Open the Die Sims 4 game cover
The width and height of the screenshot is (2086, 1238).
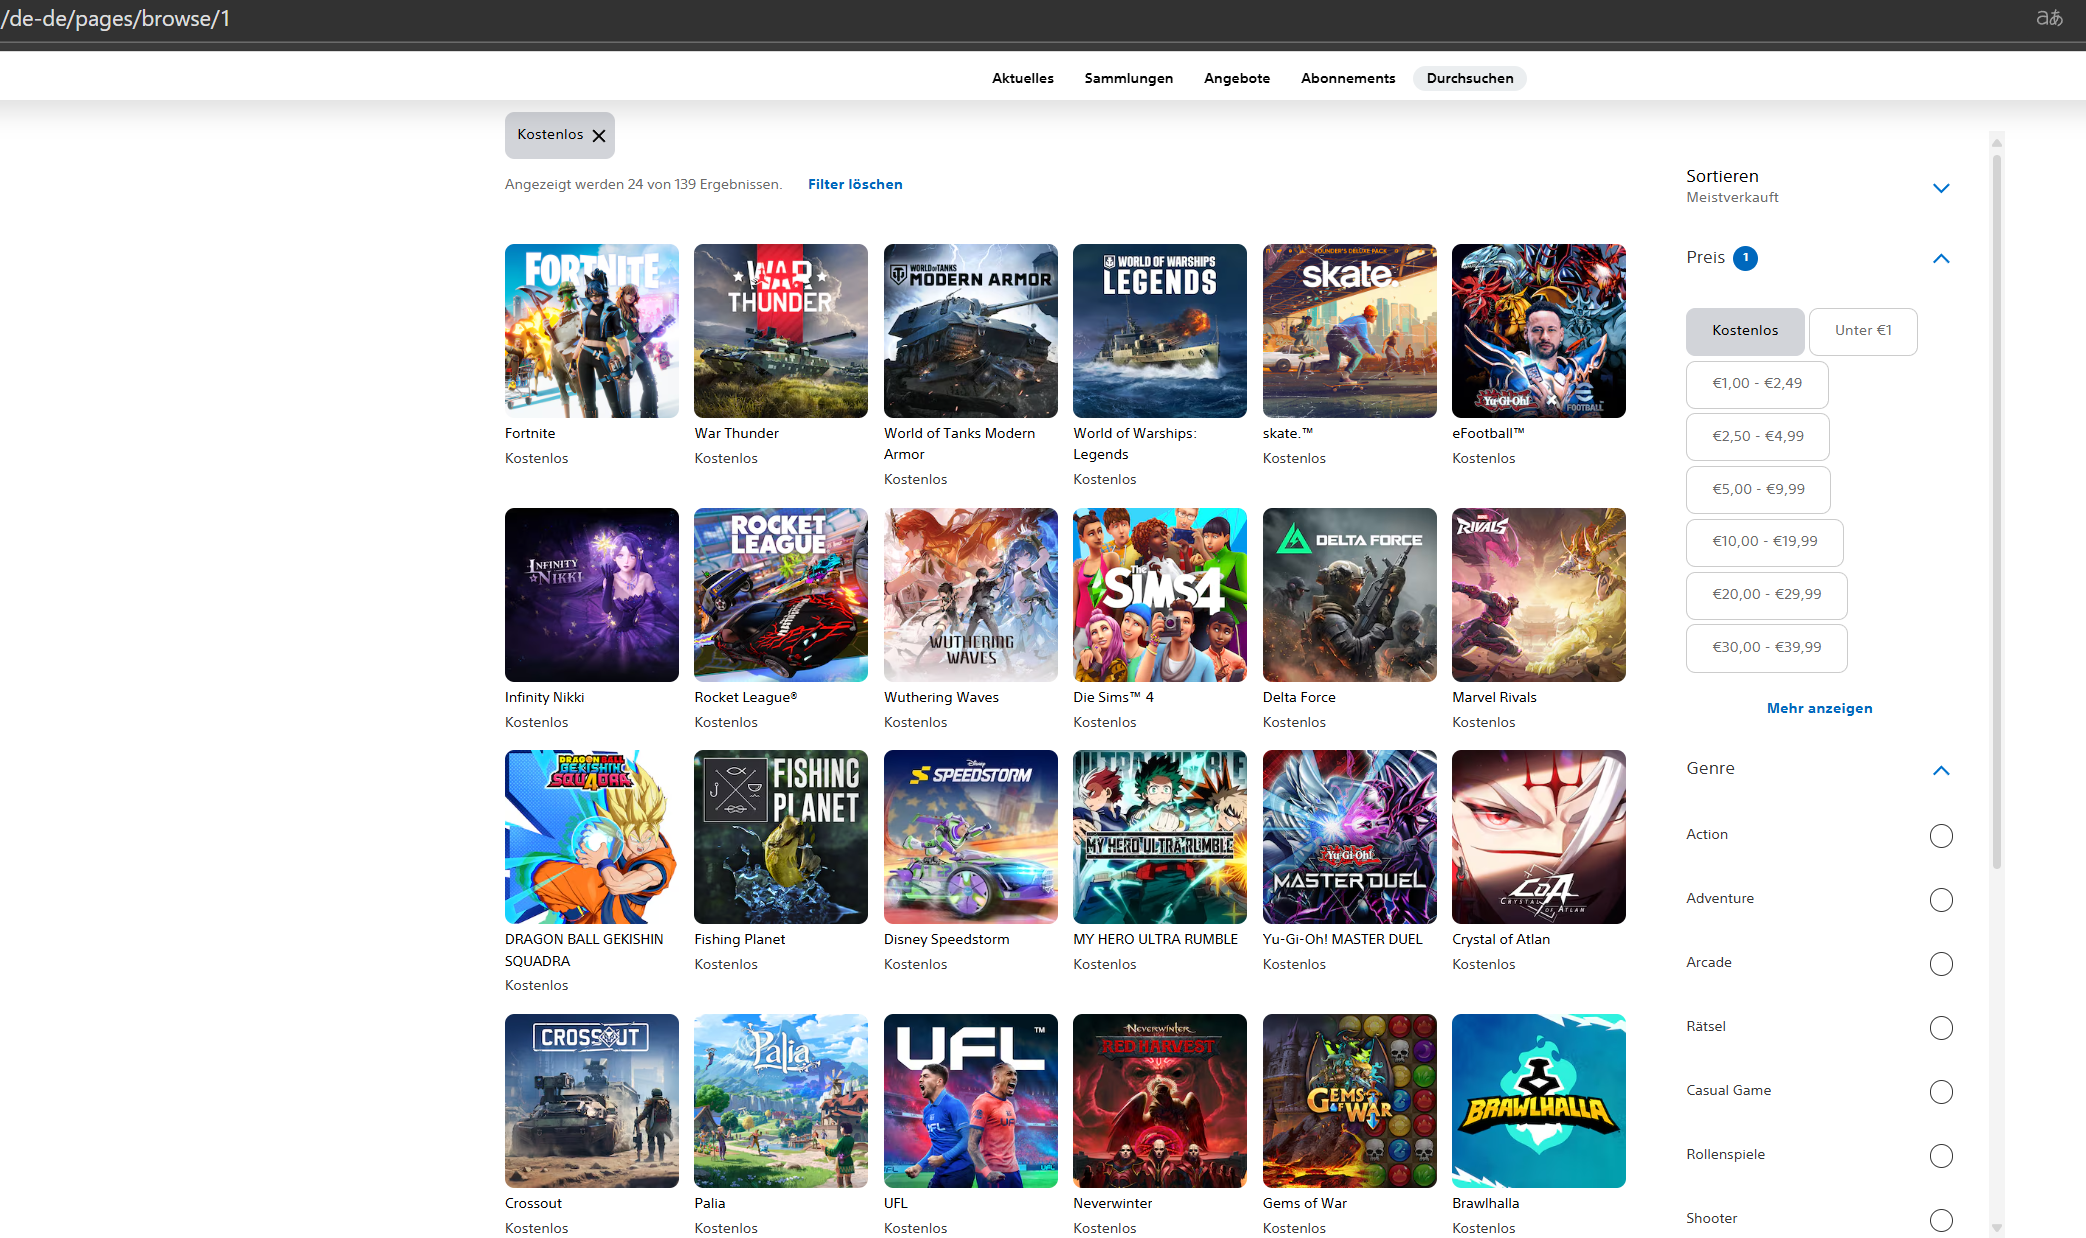click(1159, 595)
